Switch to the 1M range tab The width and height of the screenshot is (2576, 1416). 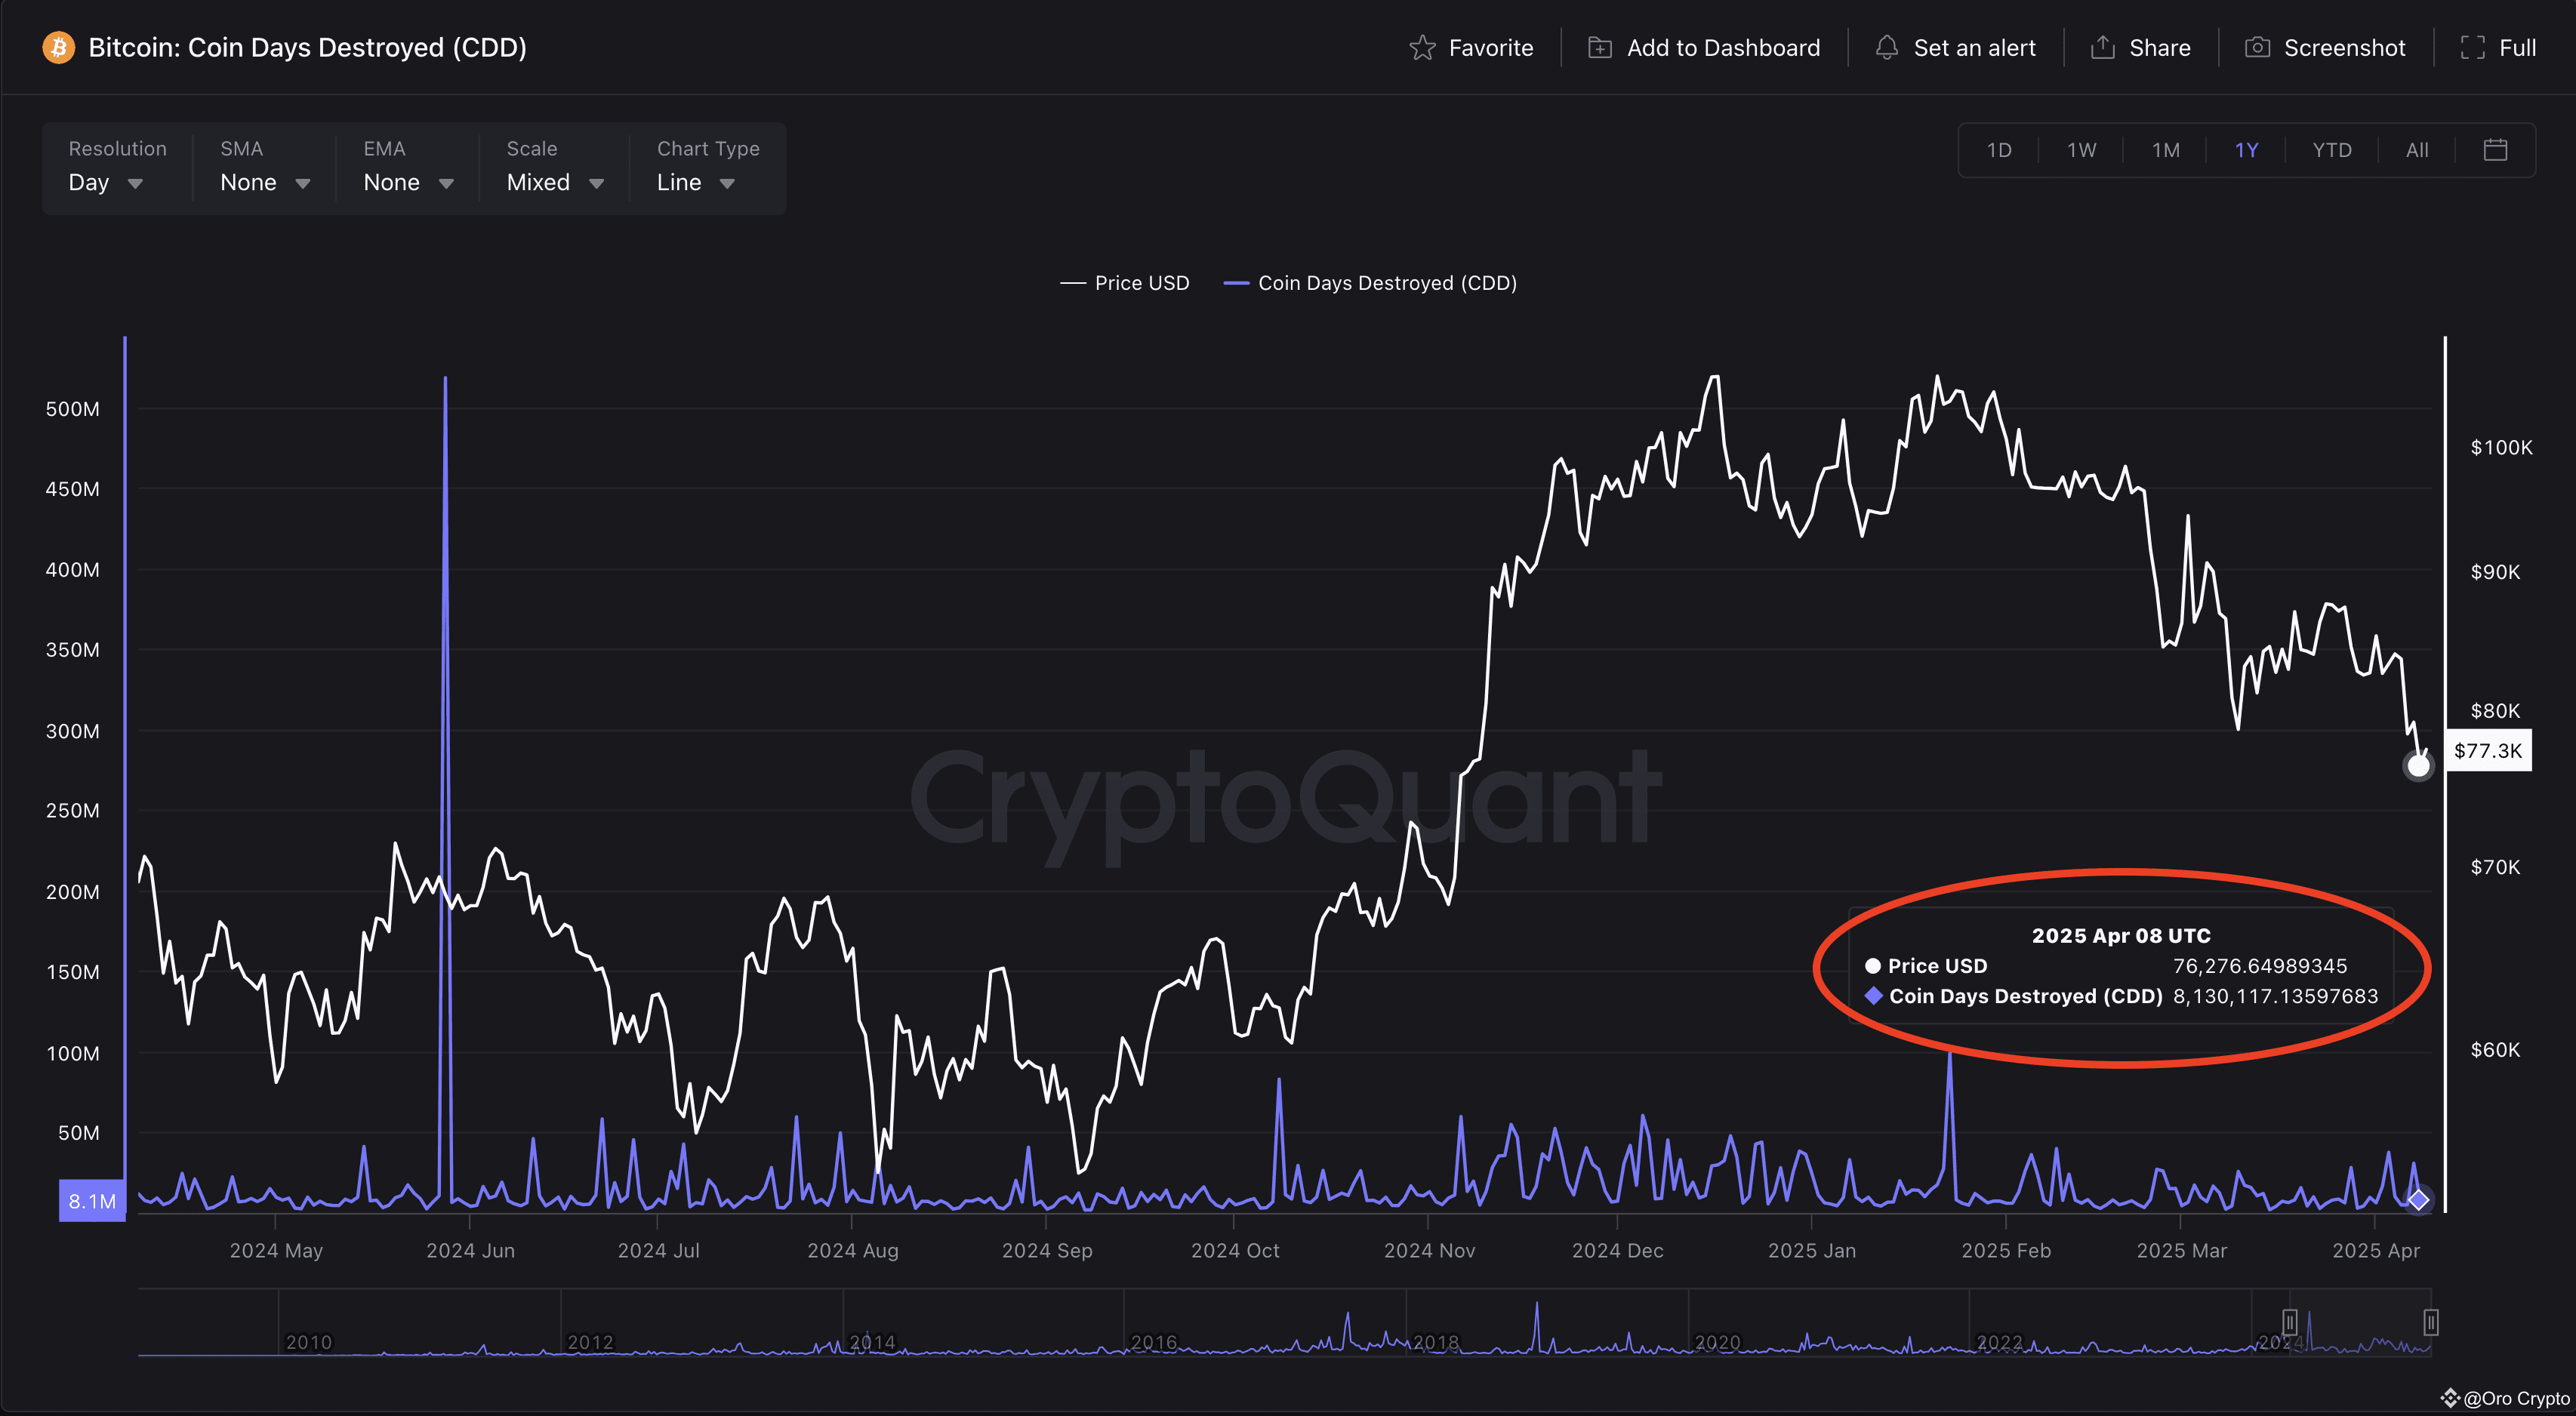tap(2166, 150)
